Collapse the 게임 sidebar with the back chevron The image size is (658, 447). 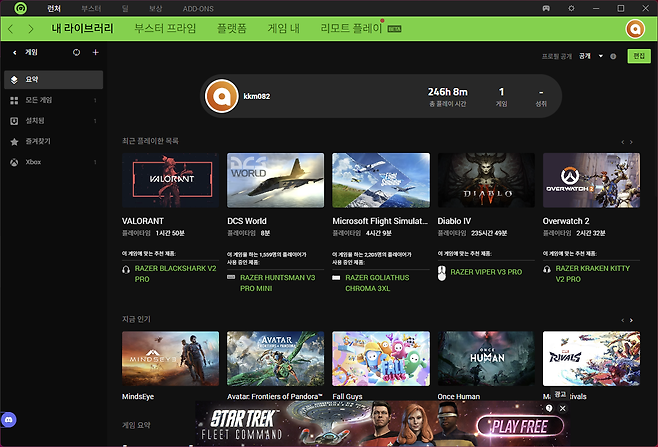click(x=14, y=52)
